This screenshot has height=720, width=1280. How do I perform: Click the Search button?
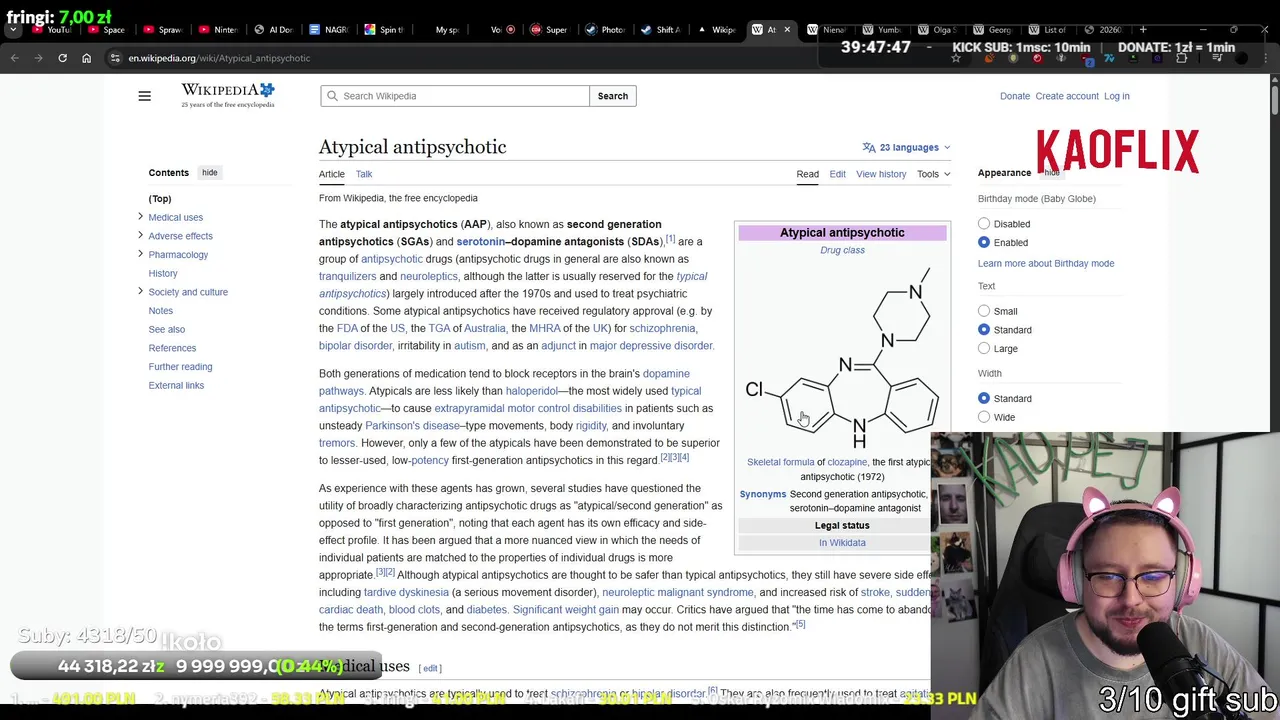pos(613,96)
